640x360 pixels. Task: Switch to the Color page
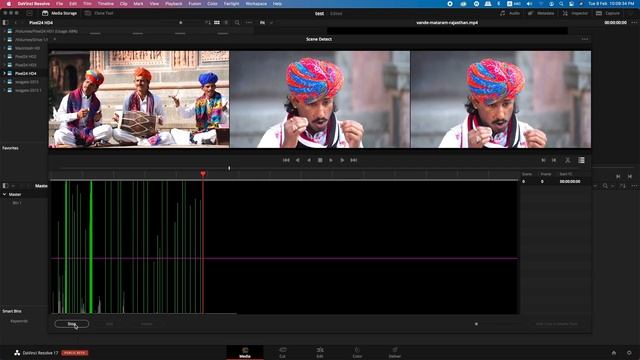357,353
